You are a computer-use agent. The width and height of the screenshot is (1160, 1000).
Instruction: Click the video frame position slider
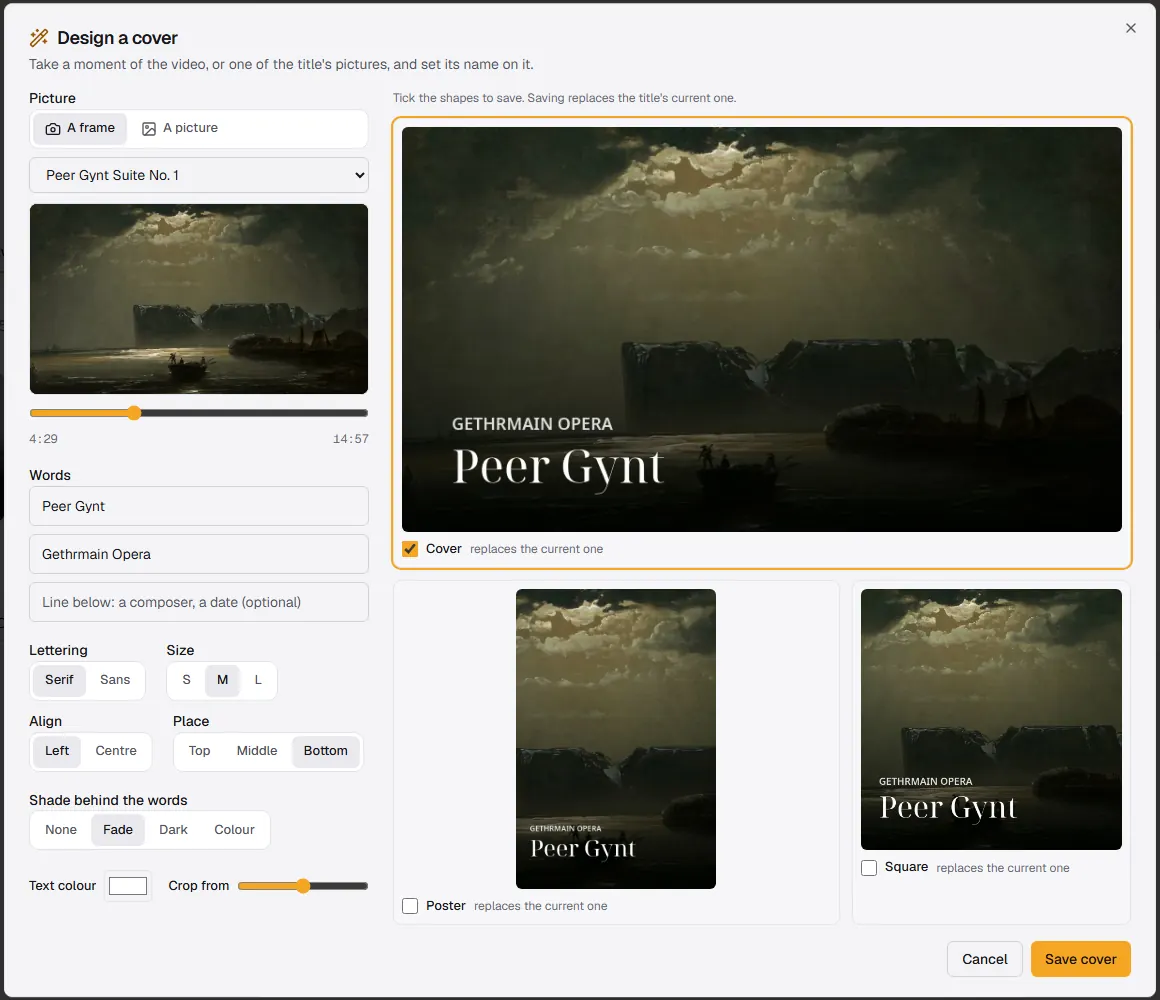[199, 413]
